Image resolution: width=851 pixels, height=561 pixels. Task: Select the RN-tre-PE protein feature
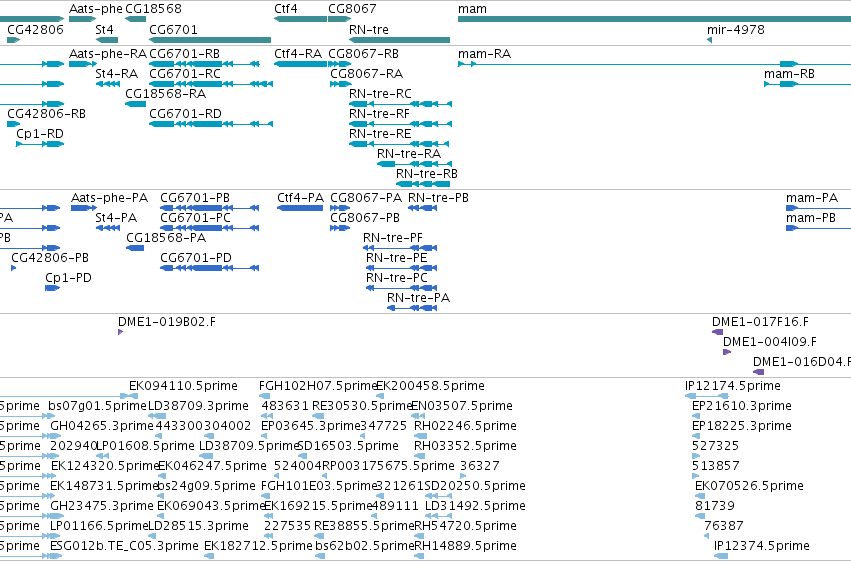402,269
